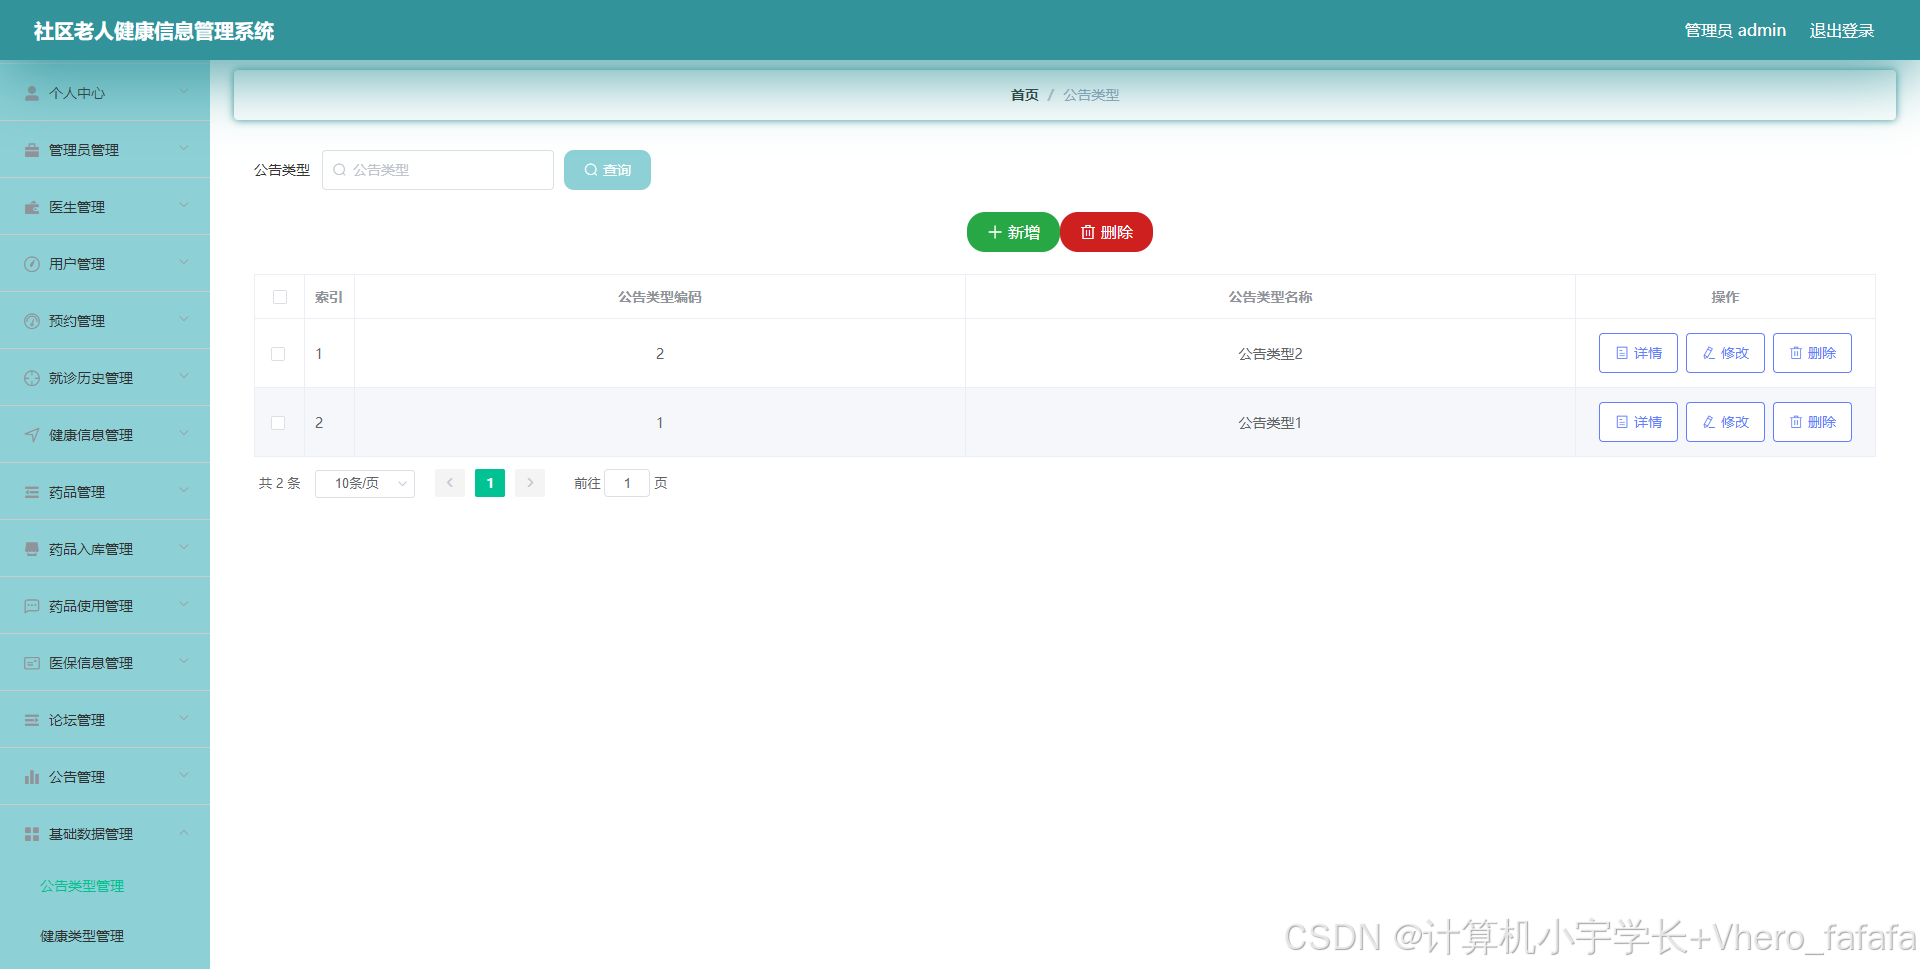Select the 个人中心 person icon
Screen dimensions: 1920x969
tap(31, 92)
